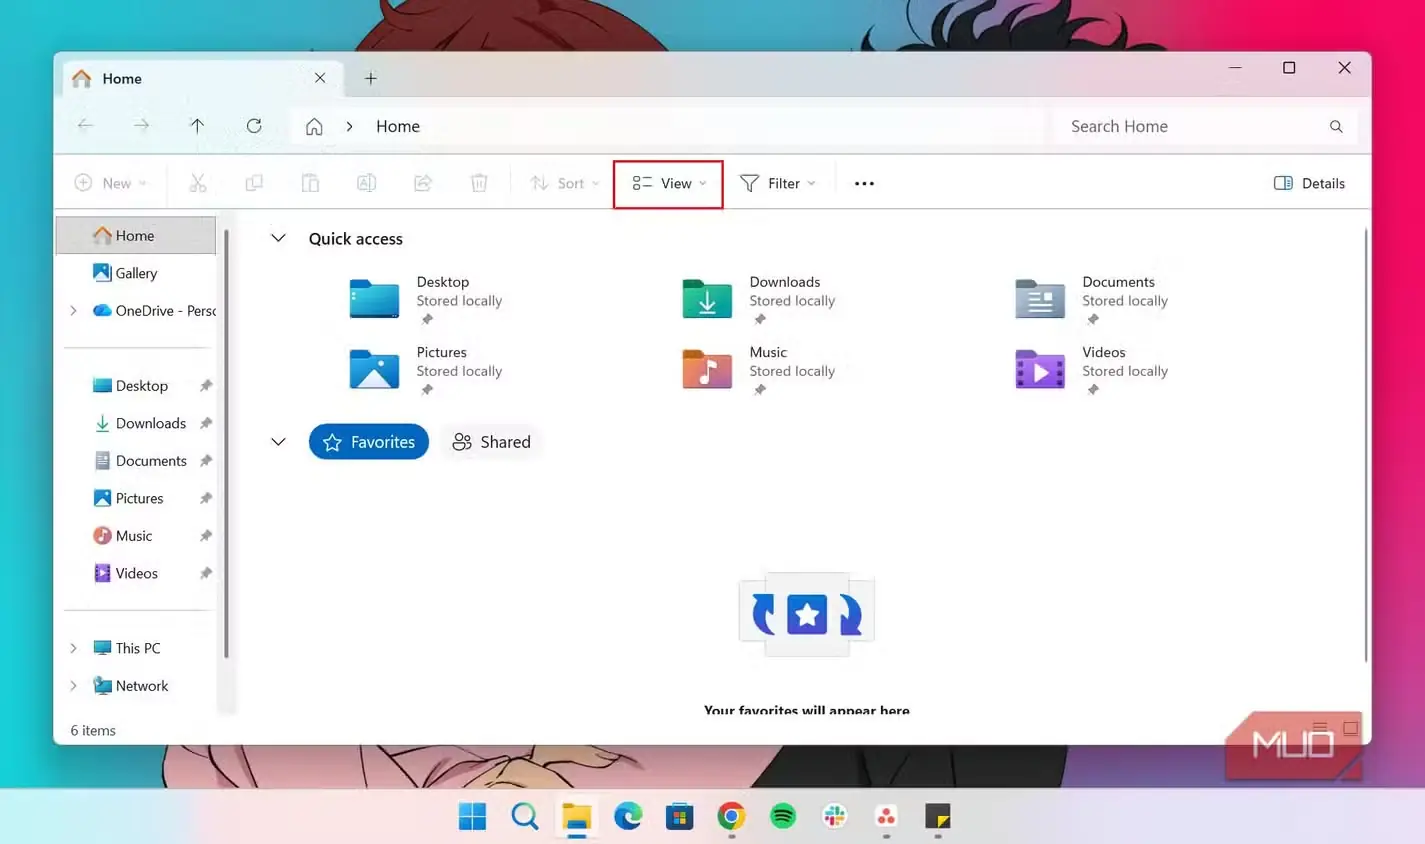The height and width of the screenshot is (844, 1425).
Task: Go back with the left arrow
Action: [x=86, y=126]
